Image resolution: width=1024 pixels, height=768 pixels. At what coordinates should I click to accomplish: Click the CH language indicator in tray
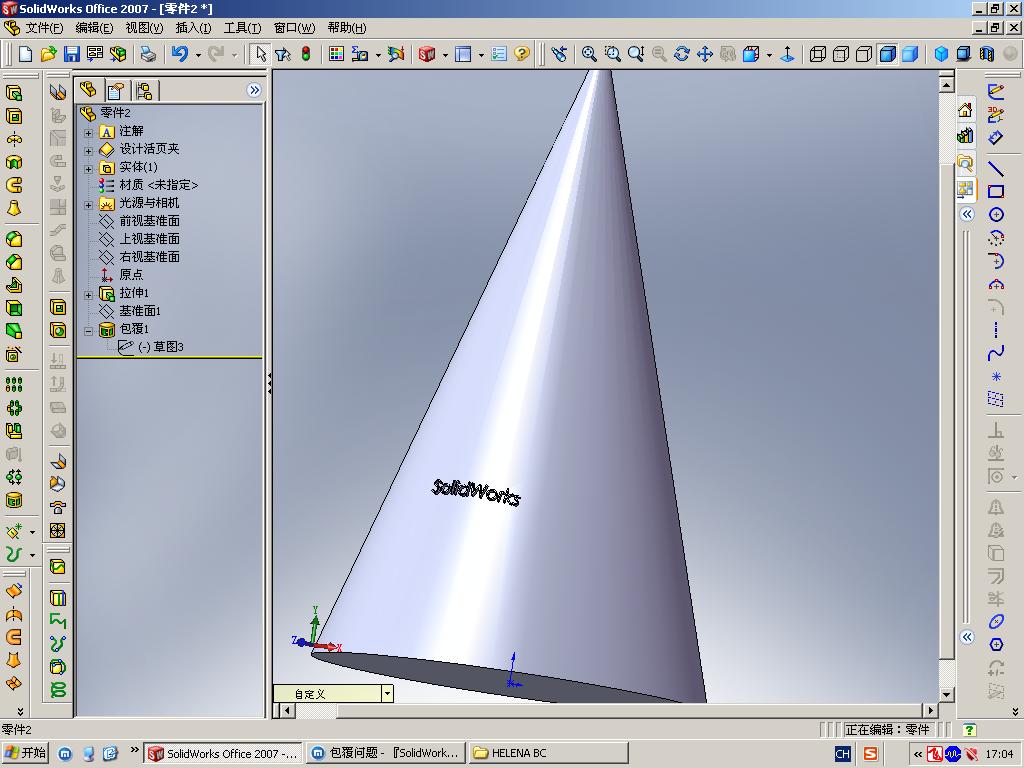pos(842,754)
